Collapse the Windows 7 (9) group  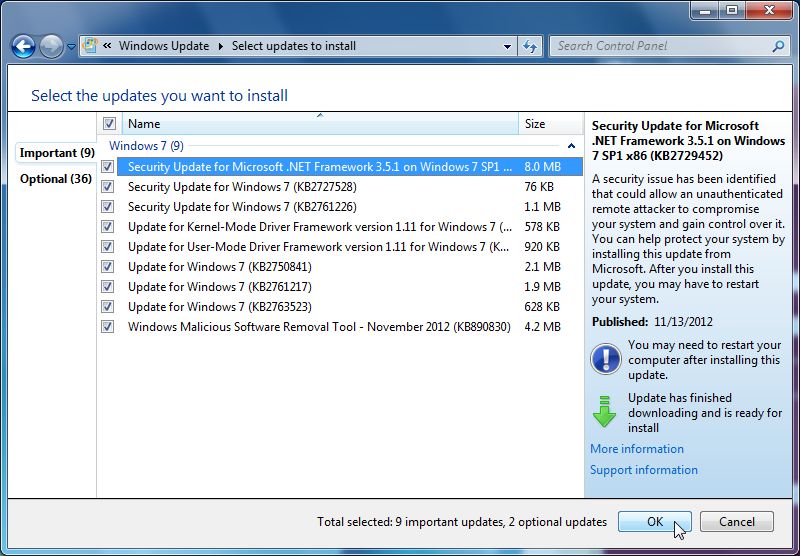point(571,146)
